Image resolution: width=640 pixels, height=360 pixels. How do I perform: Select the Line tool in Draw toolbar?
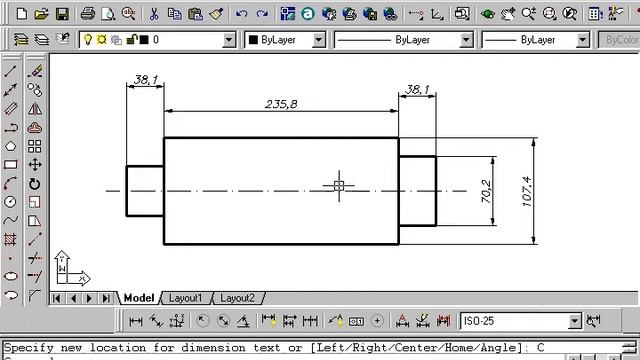(10, 71)
